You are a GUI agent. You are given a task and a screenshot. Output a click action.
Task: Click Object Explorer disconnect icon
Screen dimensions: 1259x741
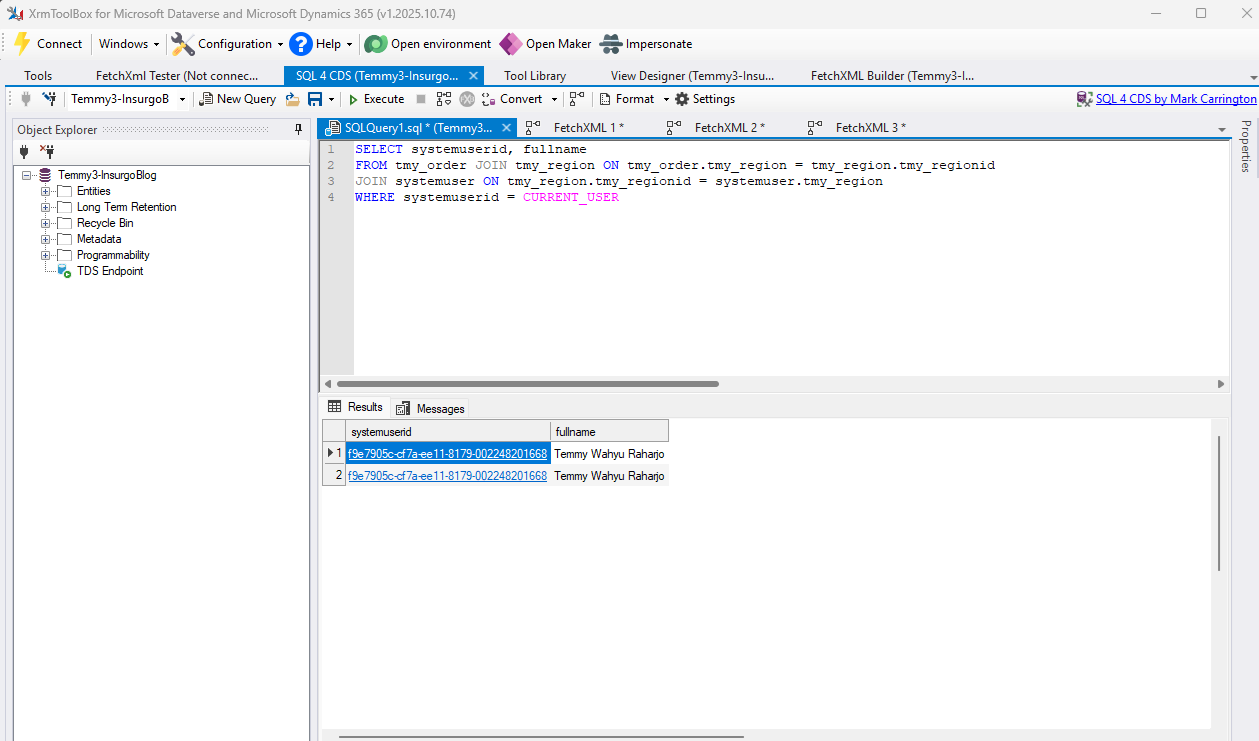(47, 152)
